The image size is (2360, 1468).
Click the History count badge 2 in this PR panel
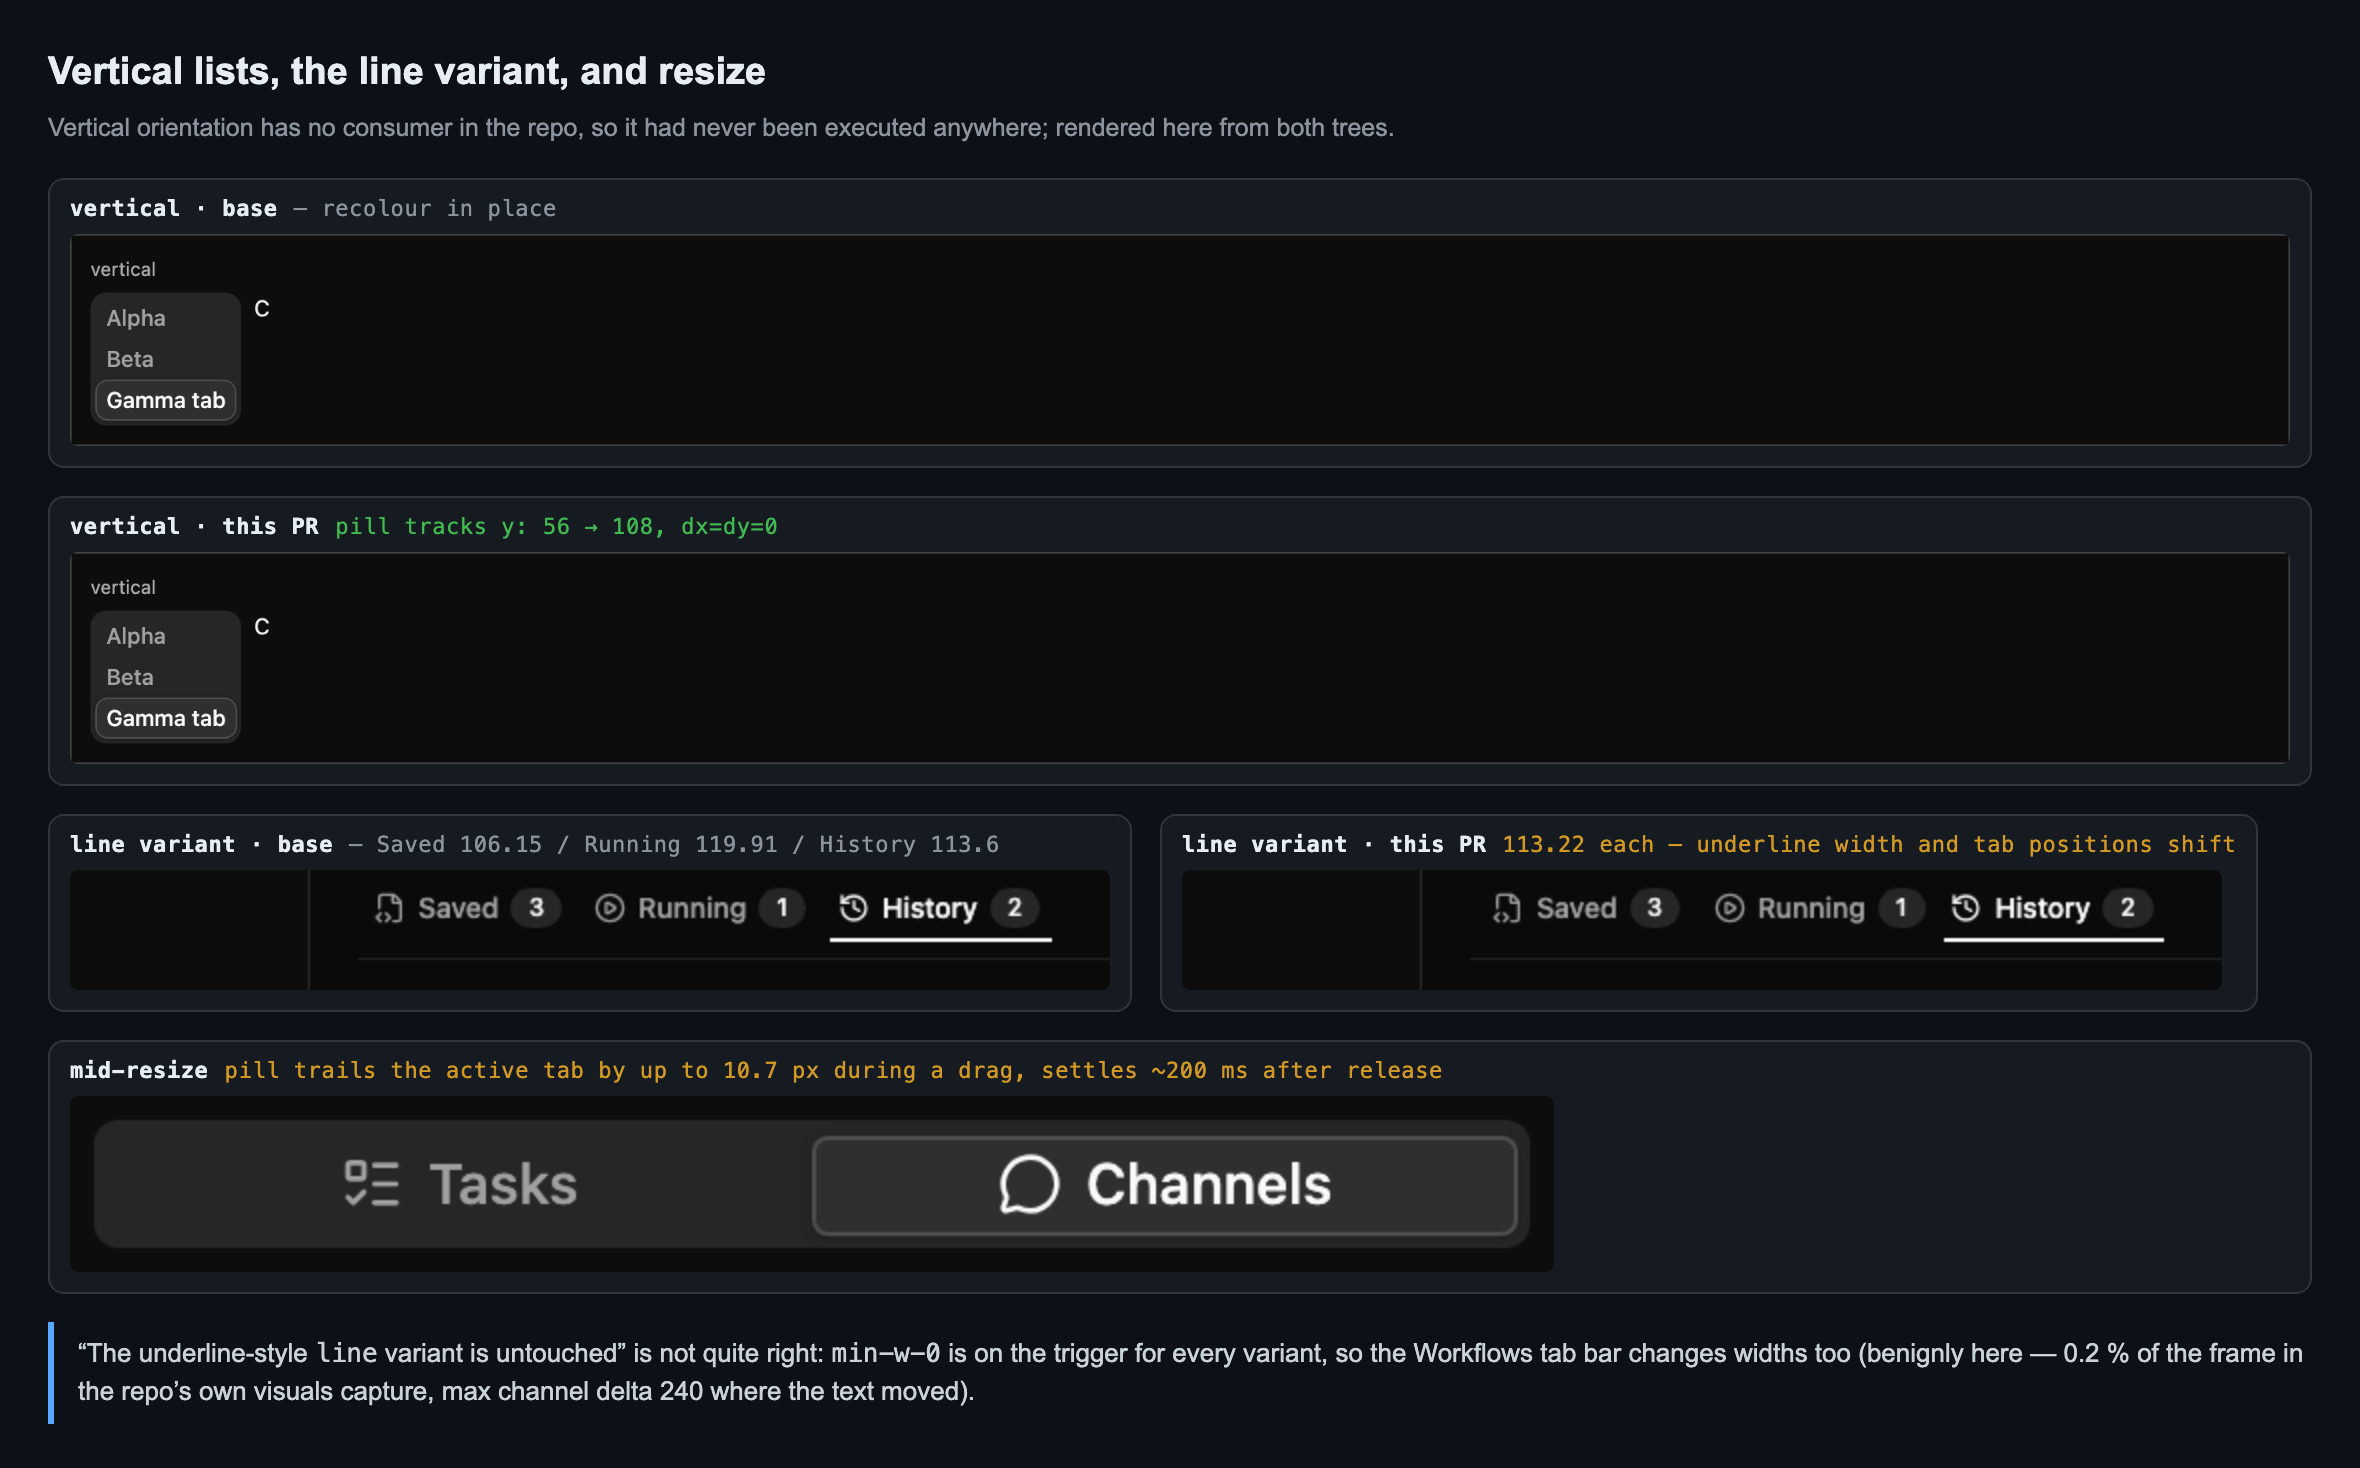[x=2128, y=908]
